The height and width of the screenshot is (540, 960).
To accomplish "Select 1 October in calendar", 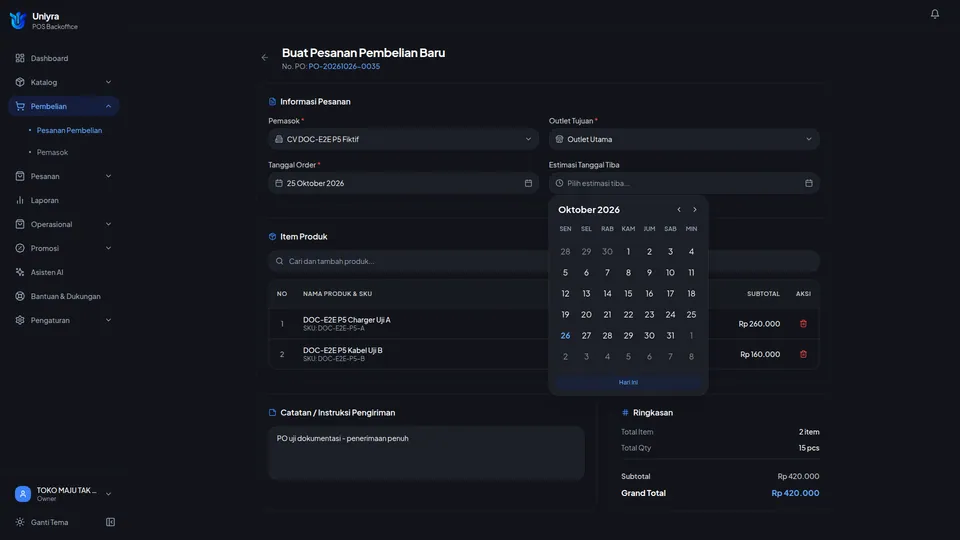I will [628, 252].
